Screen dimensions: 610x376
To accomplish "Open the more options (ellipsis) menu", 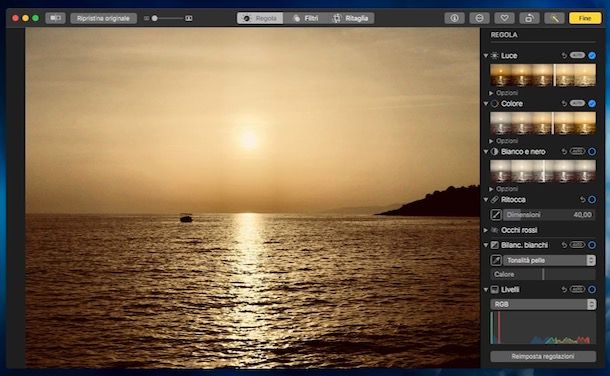I will pos(479,18).
